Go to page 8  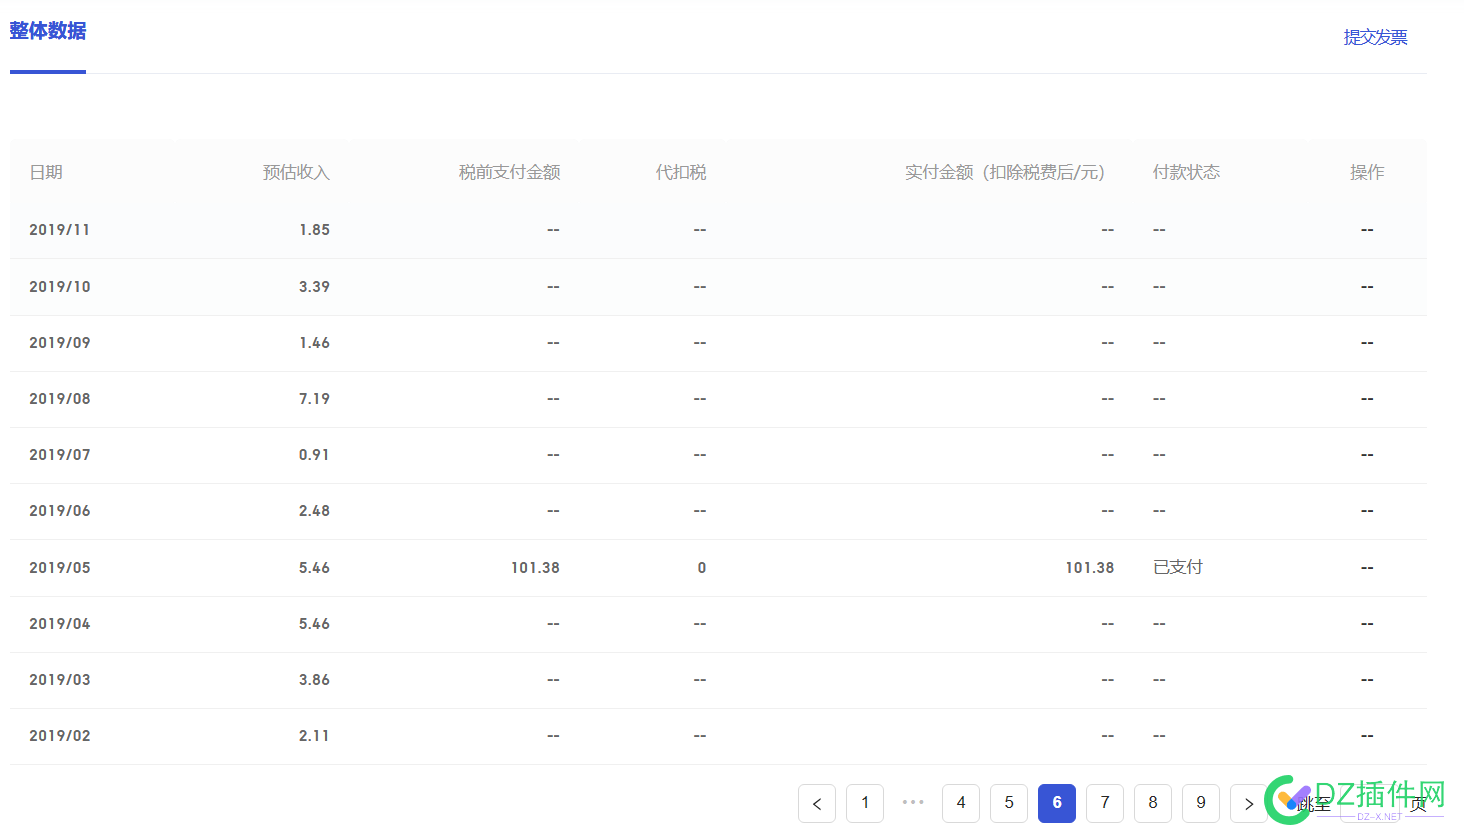[1153, 803]
